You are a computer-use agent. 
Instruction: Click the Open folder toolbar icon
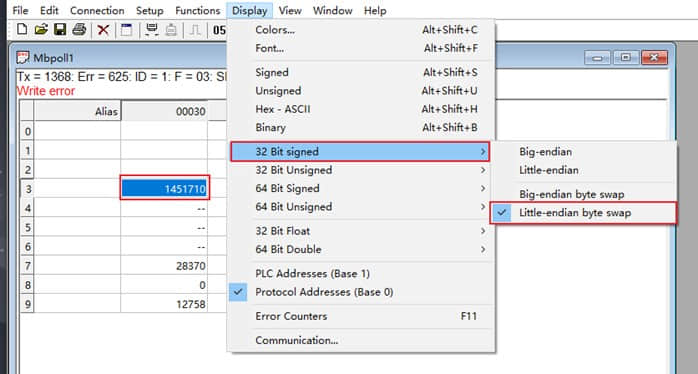[x=41, y=30]
